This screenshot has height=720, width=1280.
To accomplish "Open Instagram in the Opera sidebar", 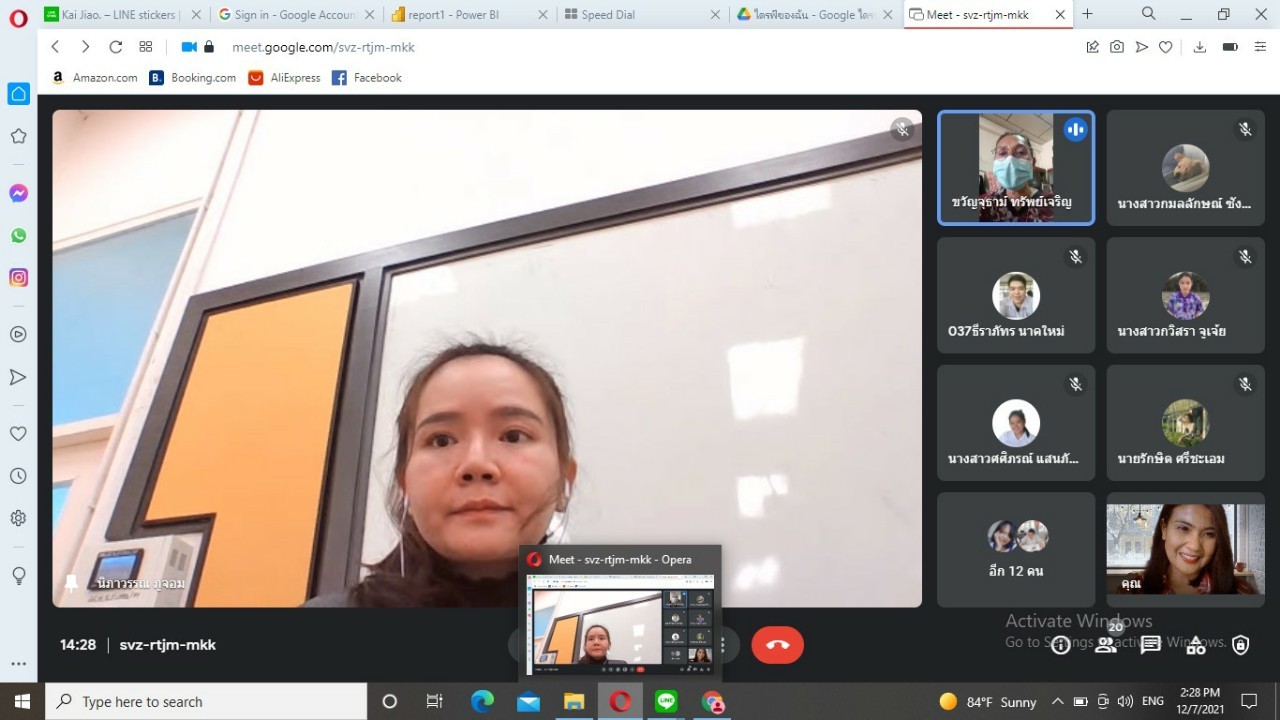I will click(18, 278).
